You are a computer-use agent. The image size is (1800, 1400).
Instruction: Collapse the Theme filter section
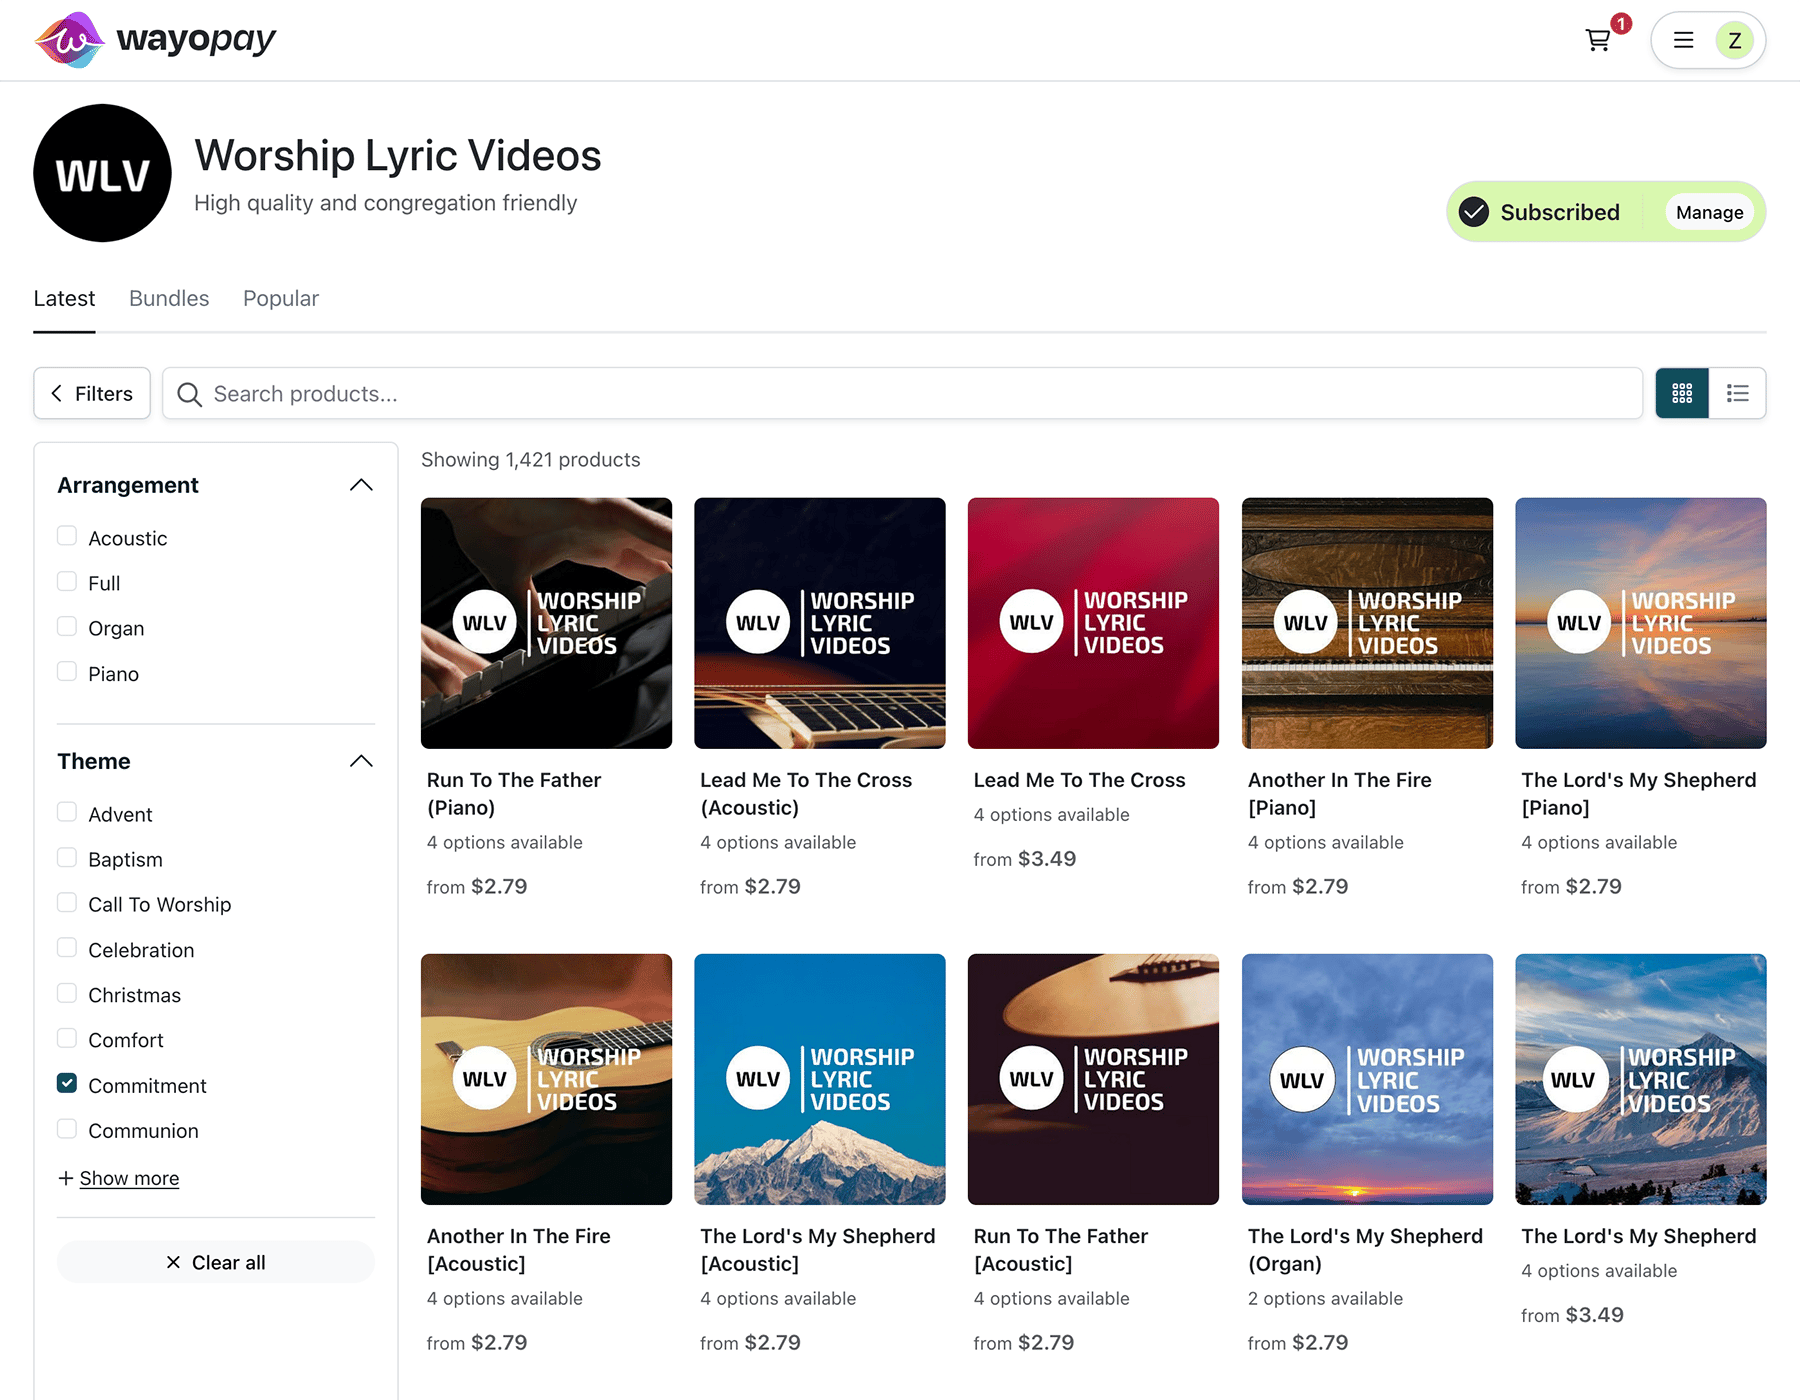tap(361, 761)
